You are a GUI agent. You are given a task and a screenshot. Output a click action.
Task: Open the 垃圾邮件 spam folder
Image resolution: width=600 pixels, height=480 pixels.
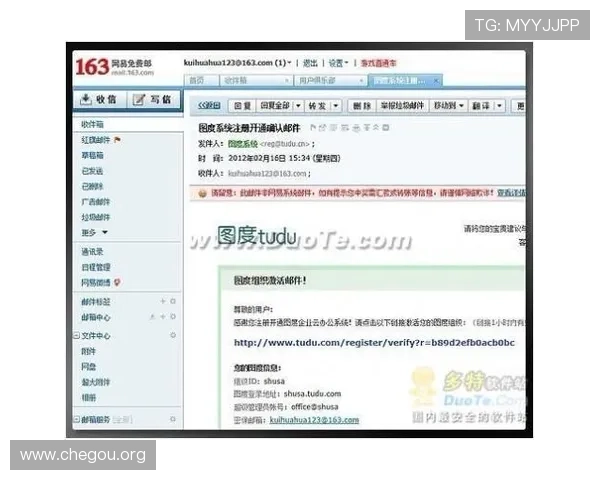(x=96, y=217)
